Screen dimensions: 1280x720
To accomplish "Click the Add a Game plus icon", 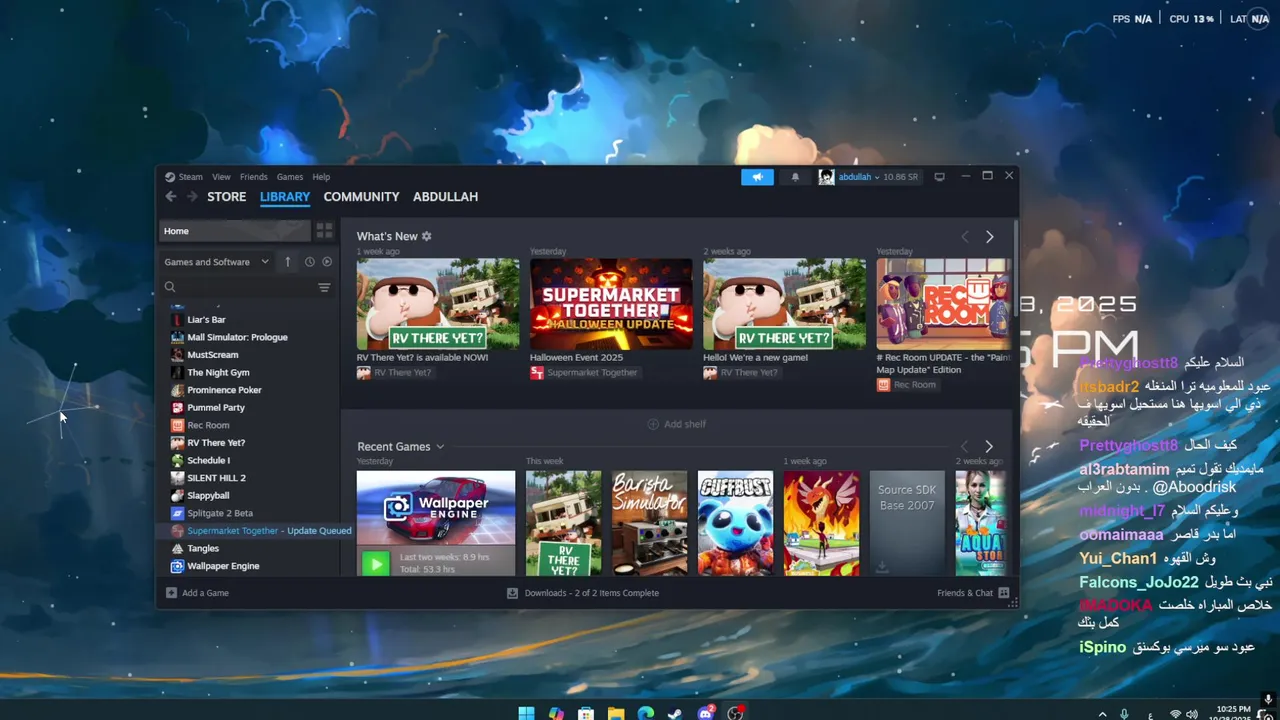I will [171, 593].
